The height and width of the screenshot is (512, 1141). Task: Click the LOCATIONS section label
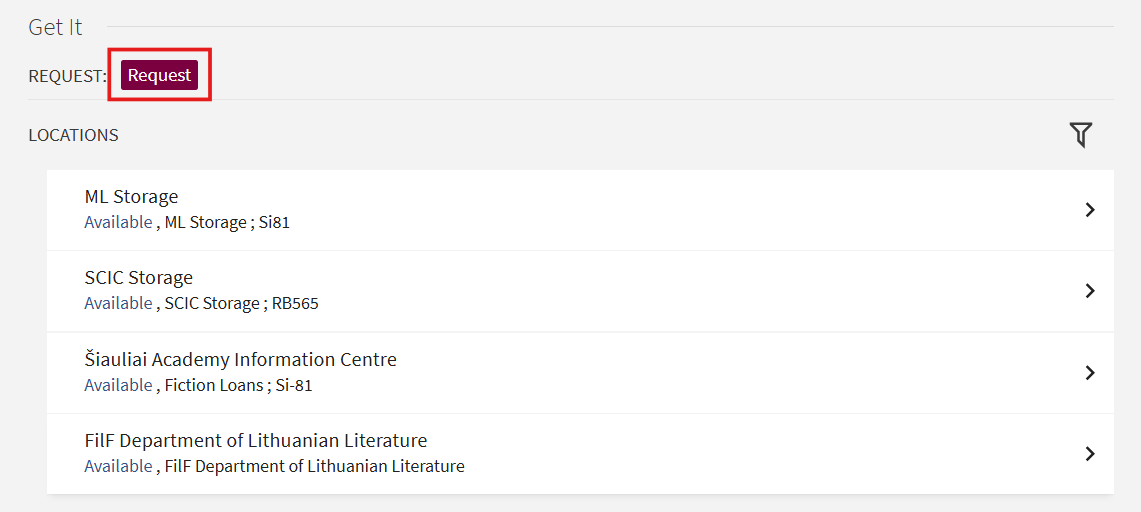click(73, 135)
